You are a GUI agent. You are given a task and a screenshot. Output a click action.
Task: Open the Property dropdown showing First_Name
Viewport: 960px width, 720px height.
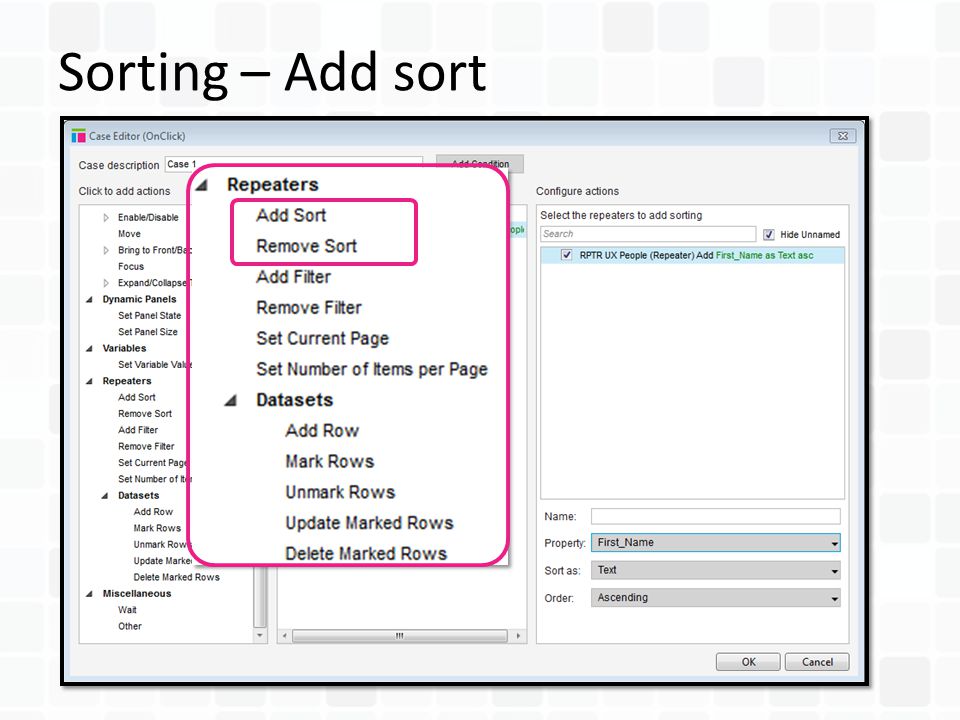(x=716, y=542)
